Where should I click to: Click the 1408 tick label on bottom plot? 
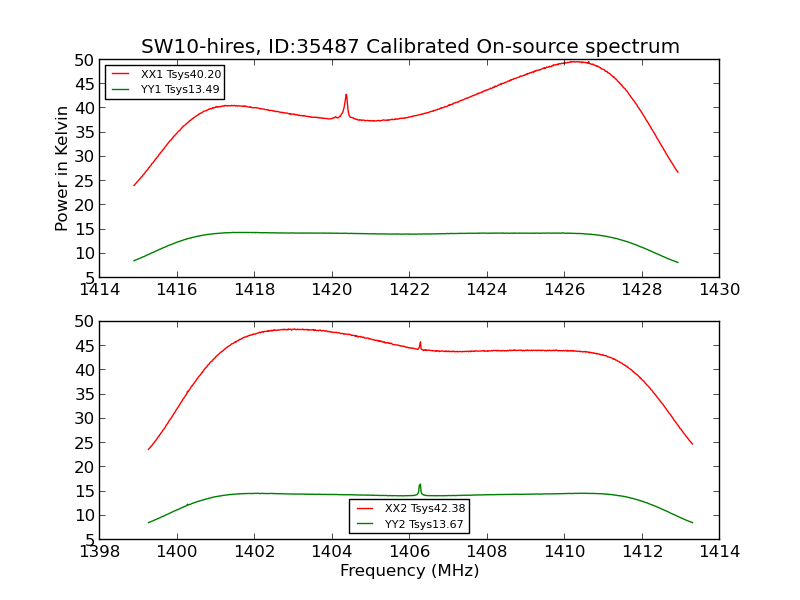(x=487, y=552)
